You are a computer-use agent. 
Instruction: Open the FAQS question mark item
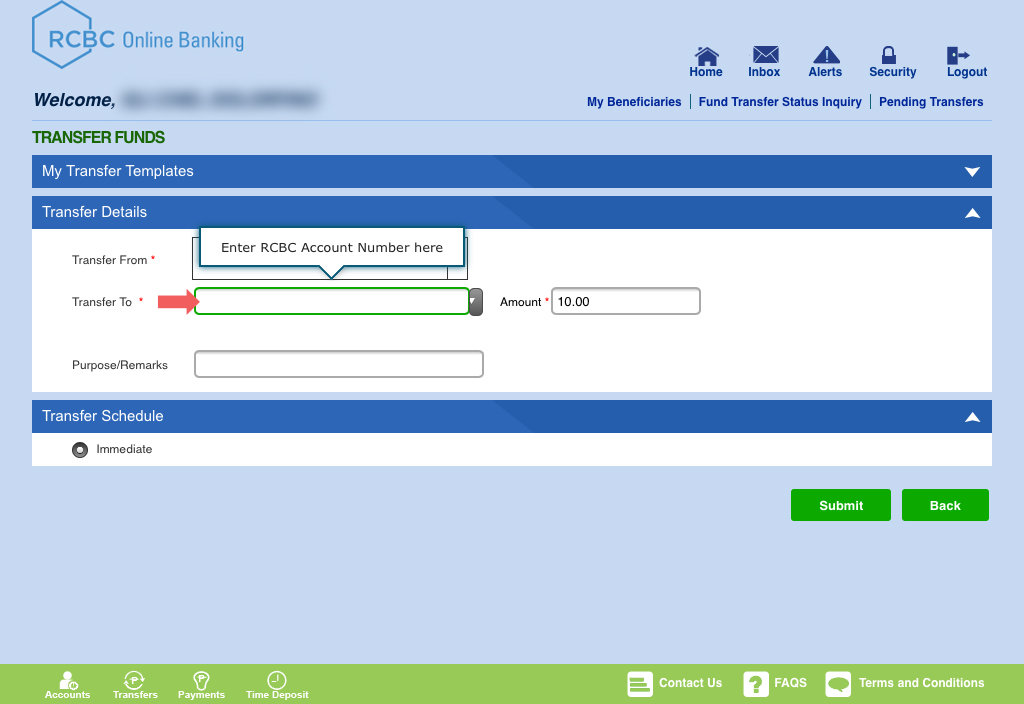click(775, 684)
